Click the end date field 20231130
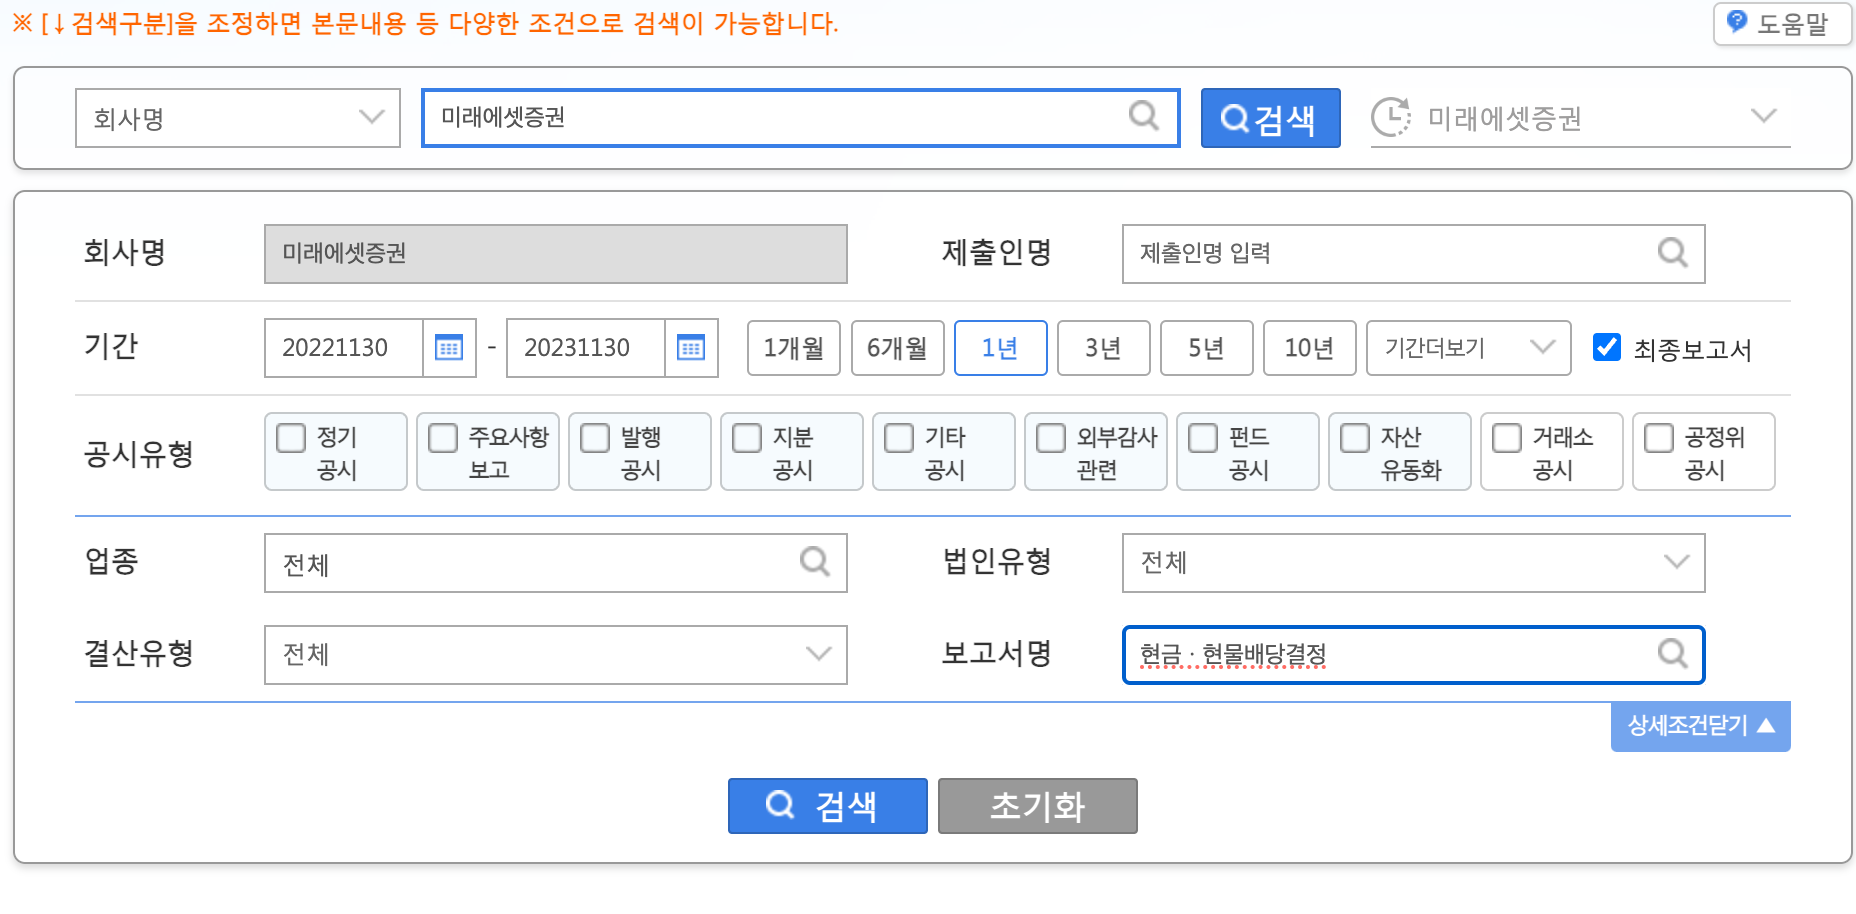1856x914 pixels. (586, 348)
